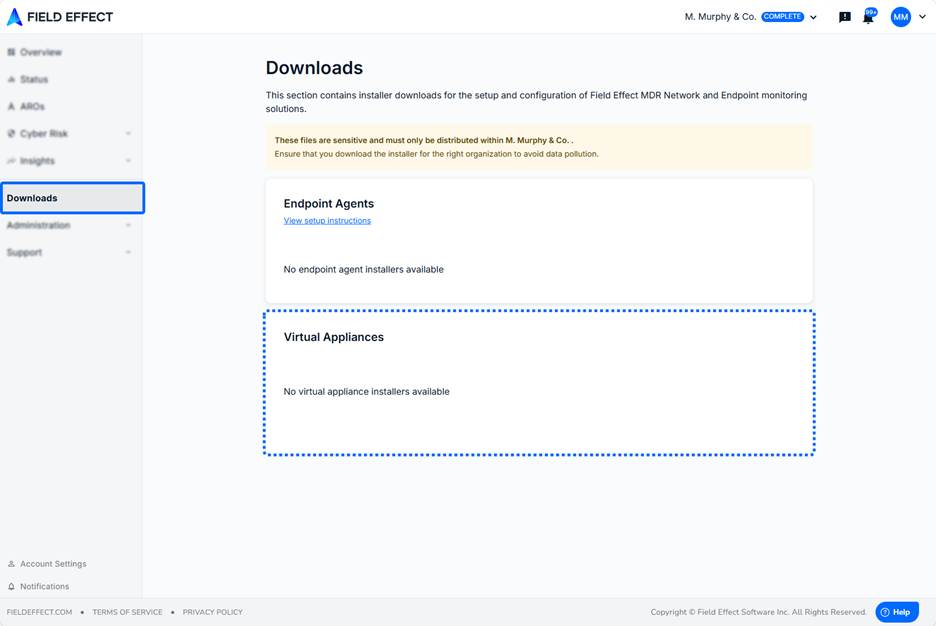Click the Cyber Risk icon
Screen dimensions: 936x626
click(x=11, y=134)
